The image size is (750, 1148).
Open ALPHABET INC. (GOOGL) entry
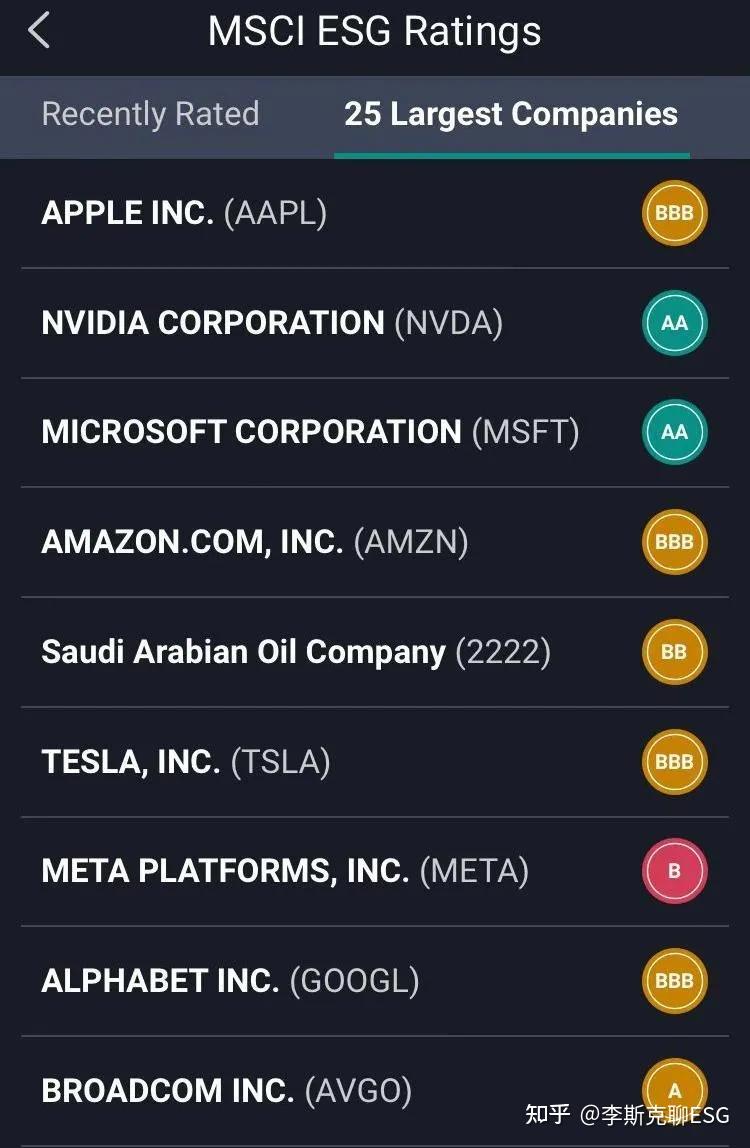tap(230, 981)
